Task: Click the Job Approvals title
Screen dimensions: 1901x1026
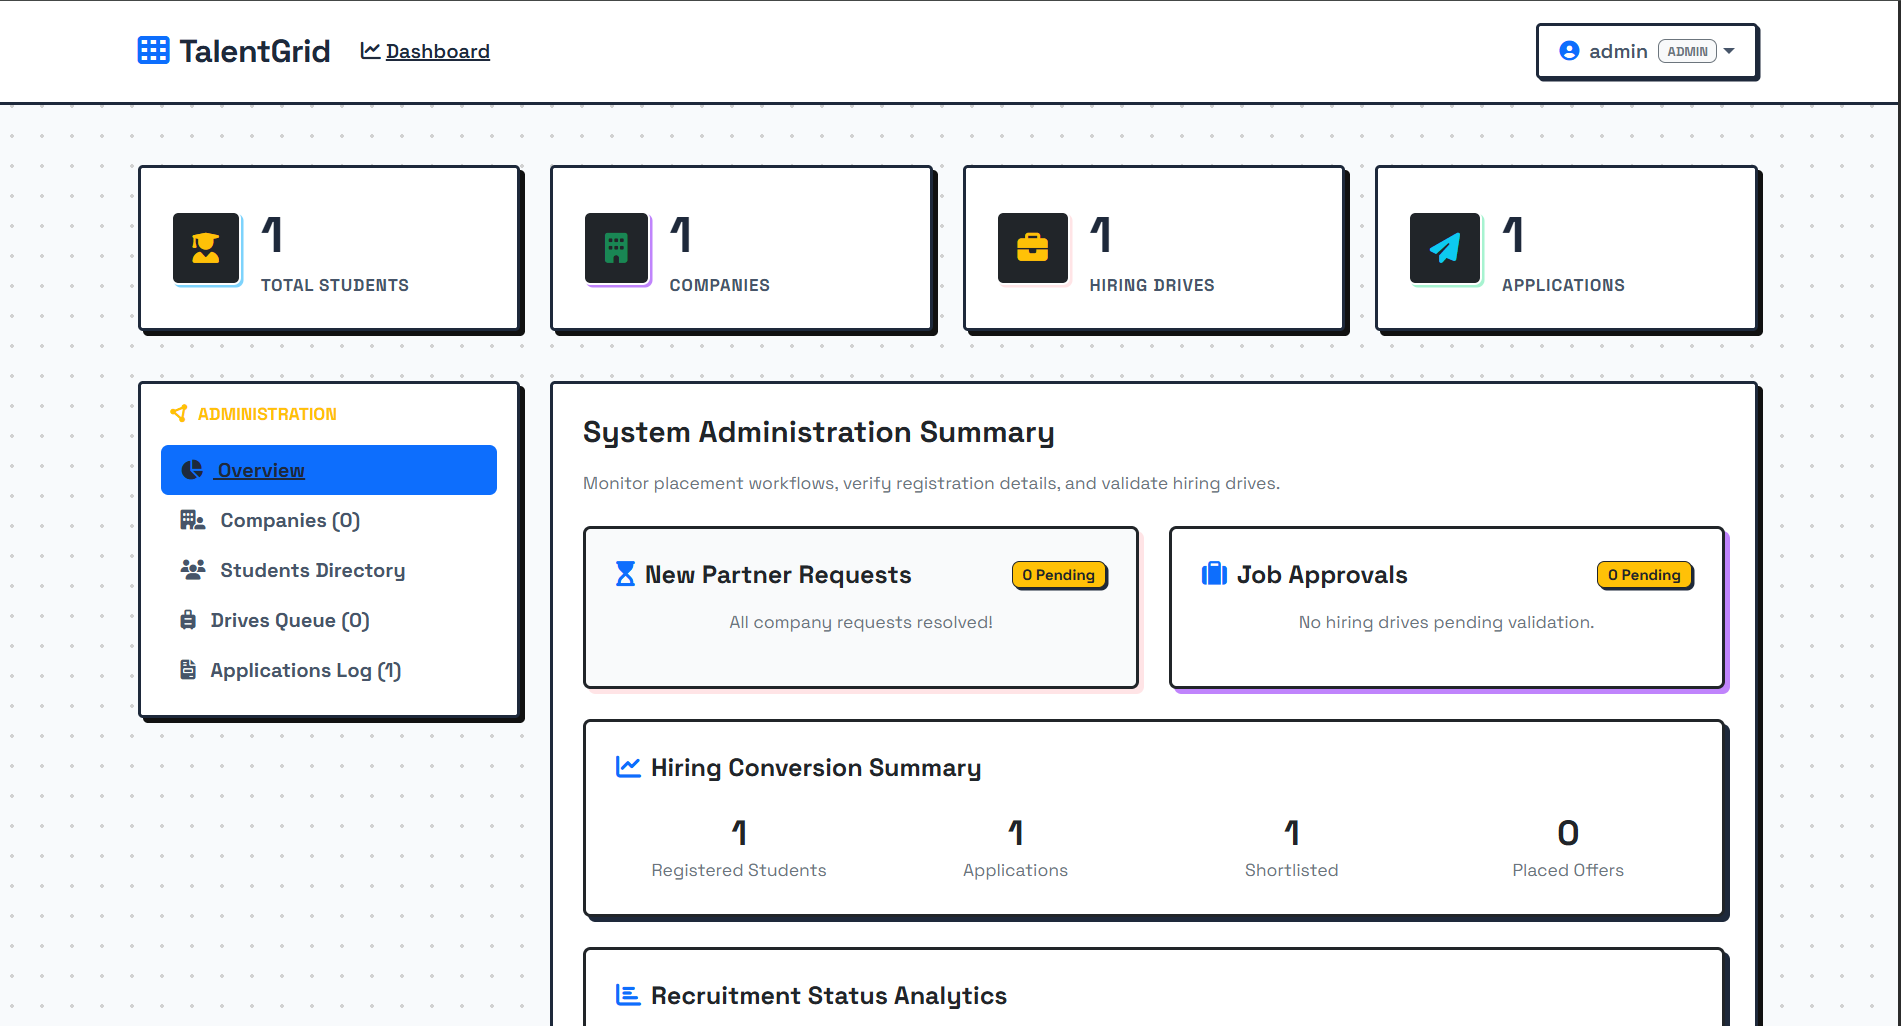Action: click(1322, 575)
